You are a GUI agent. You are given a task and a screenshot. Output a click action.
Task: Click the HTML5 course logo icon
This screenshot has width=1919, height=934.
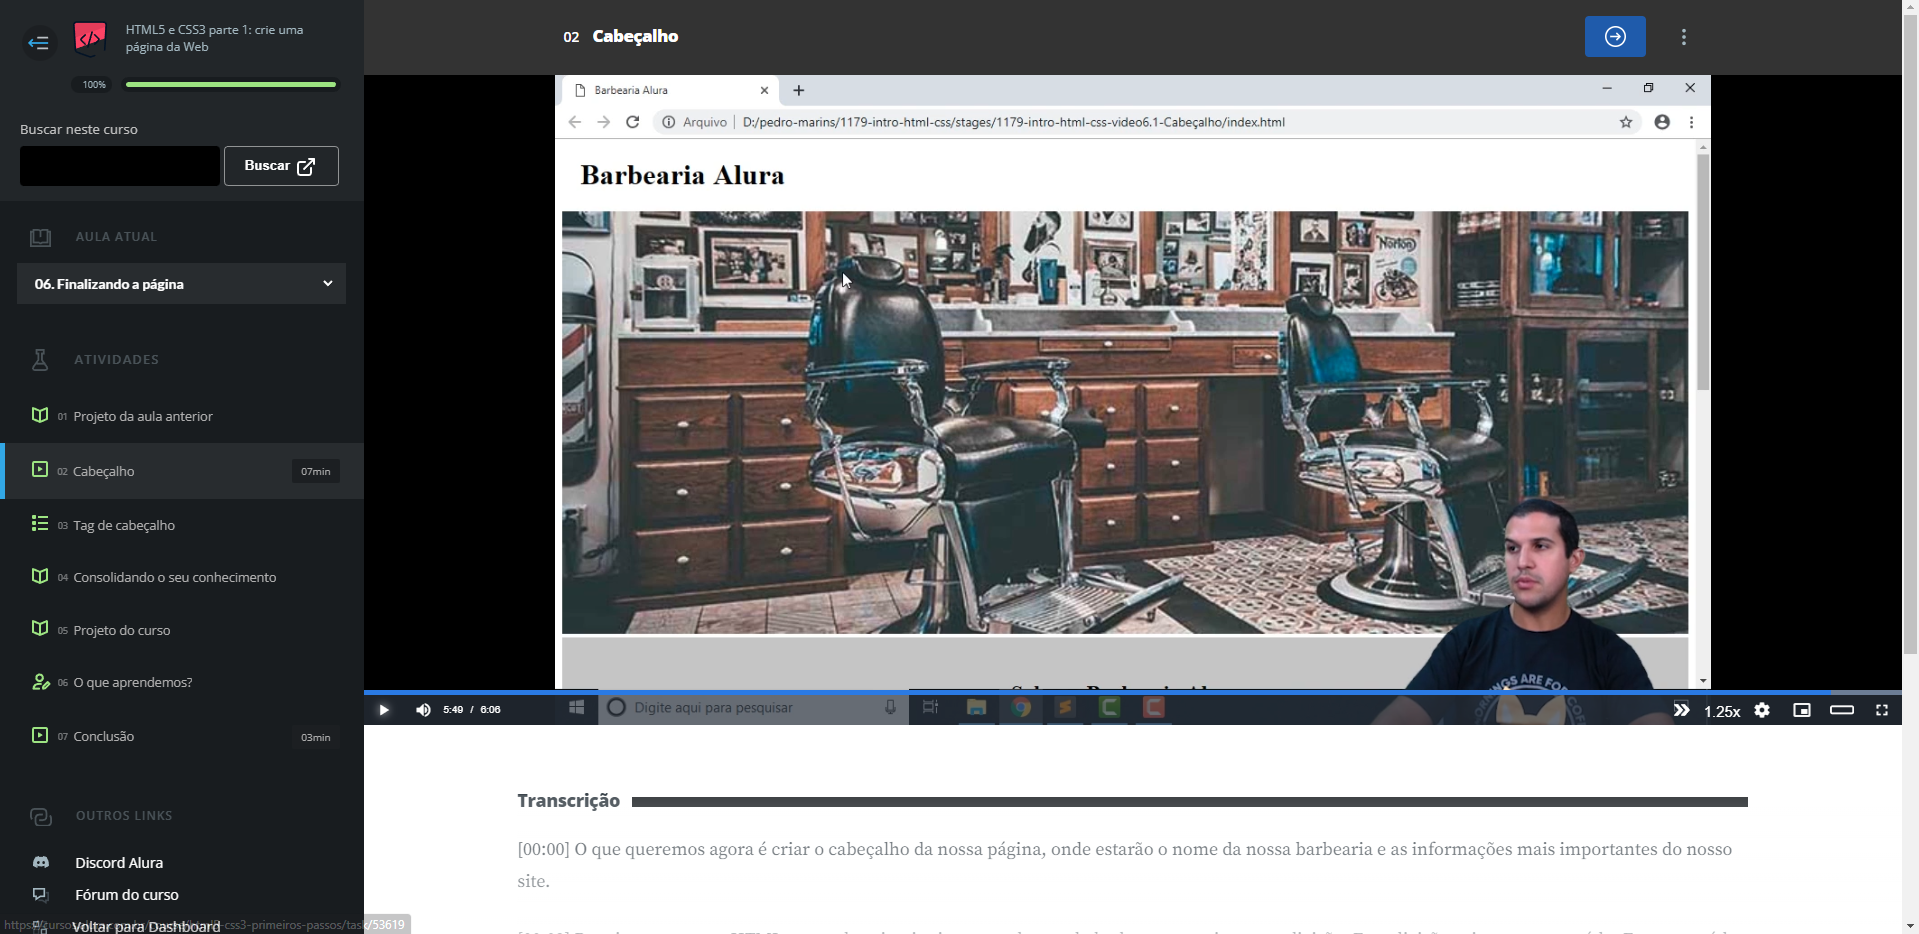pyautogui.click(x=90, y=39)
